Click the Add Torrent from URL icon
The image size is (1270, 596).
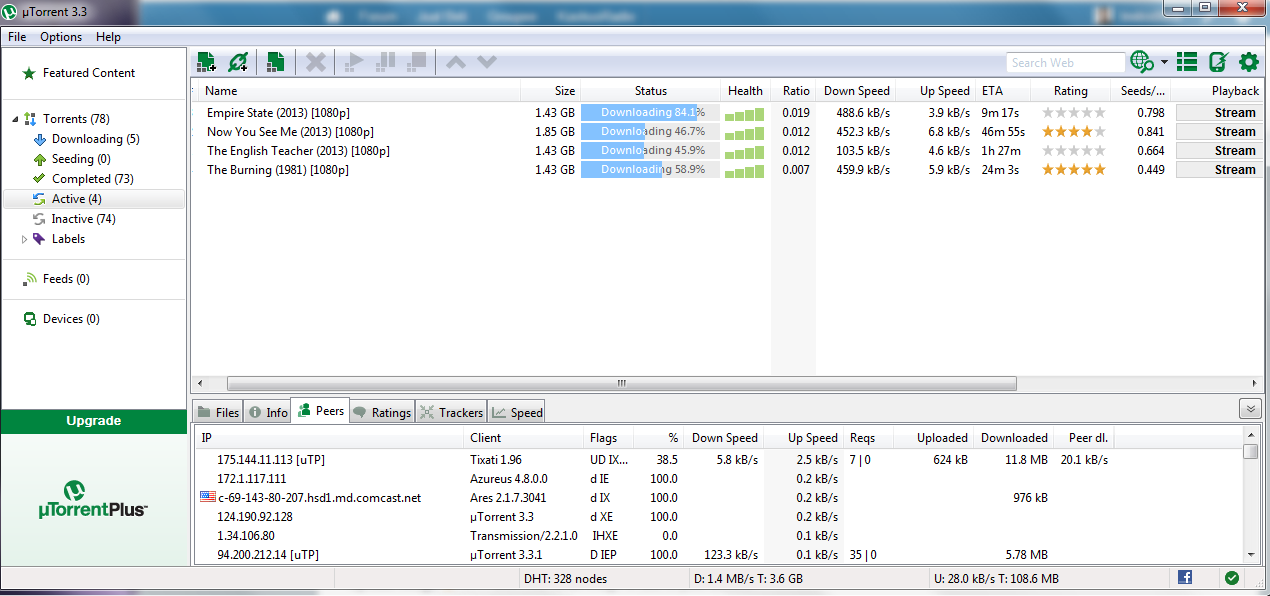(x=238, y=62)
